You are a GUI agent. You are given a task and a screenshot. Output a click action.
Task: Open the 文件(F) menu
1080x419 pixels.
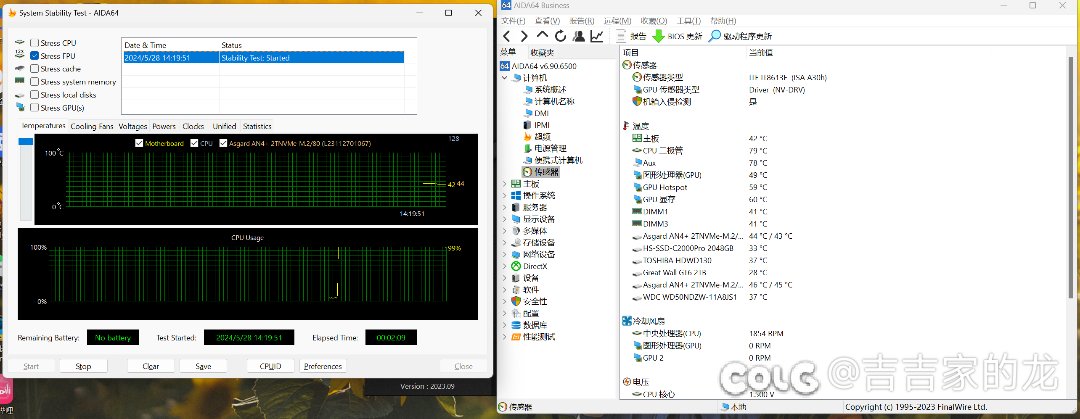click(513, 21)
